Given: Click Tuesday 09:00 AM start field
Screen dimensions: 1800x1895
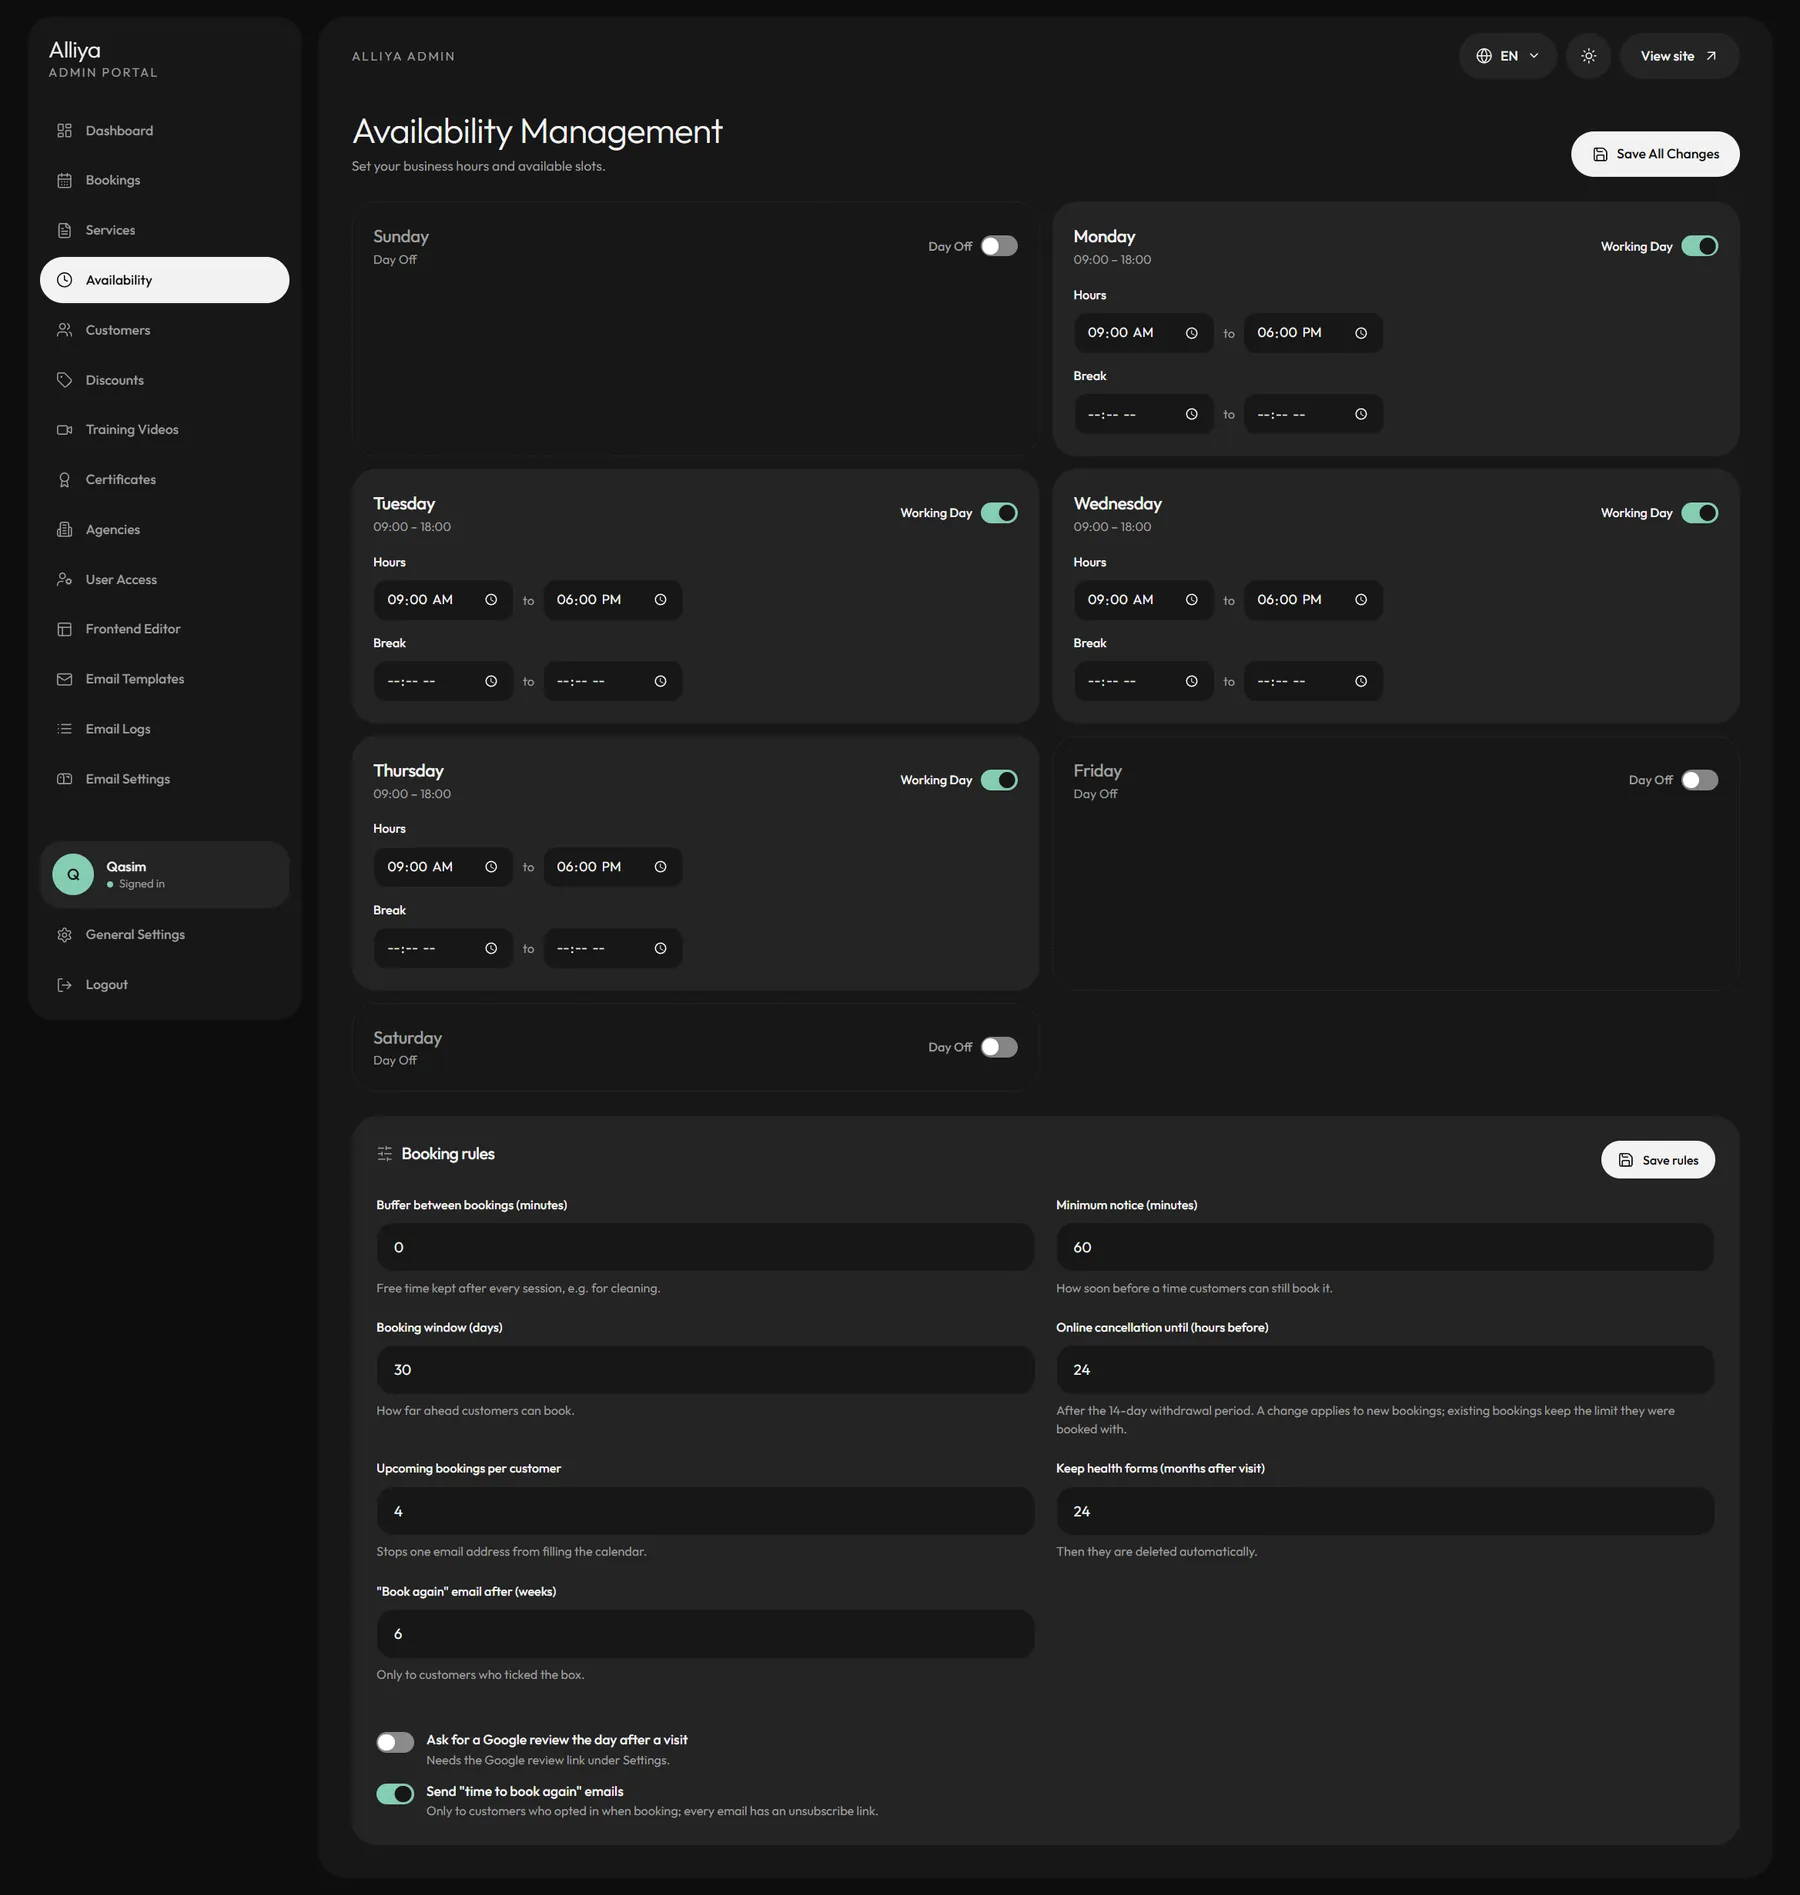Looking at the screenshot, I should pos(443,600).
